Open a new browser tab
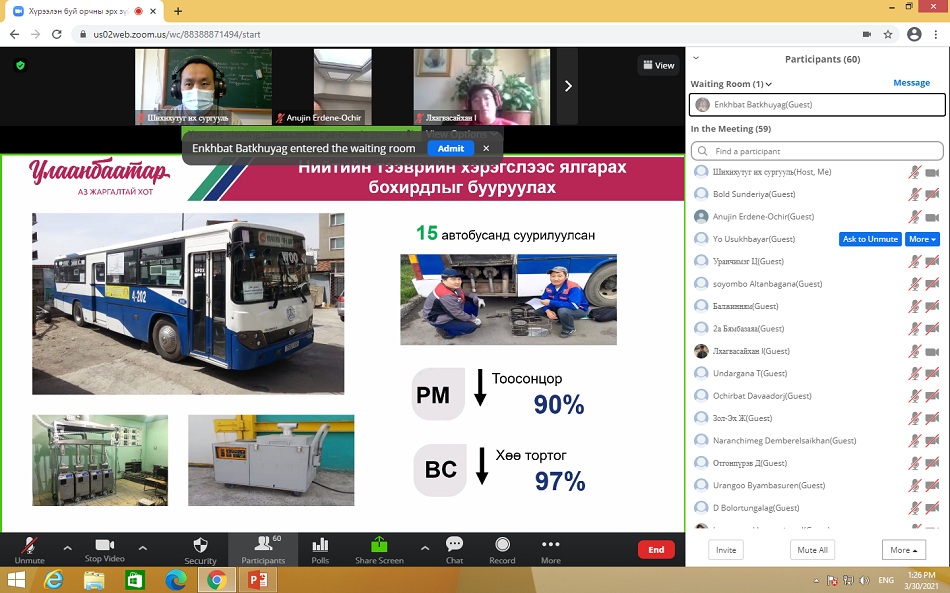 pyautogui.click(x=178, y=11)
